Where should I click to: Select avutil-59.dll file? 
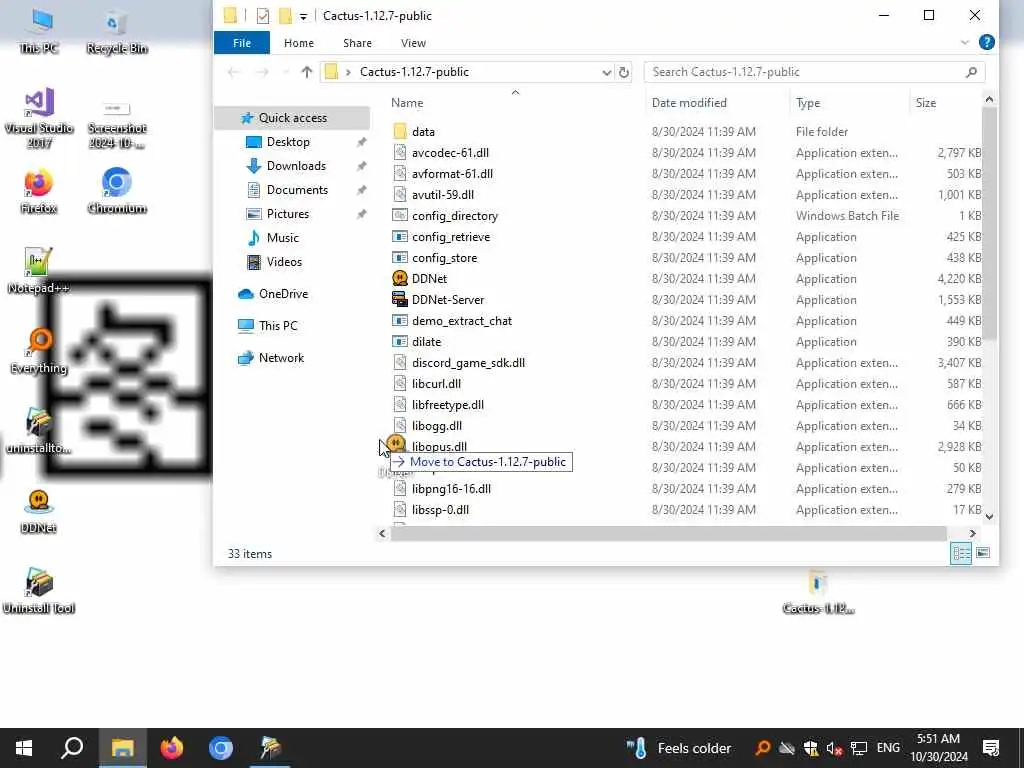click(443, 195)
